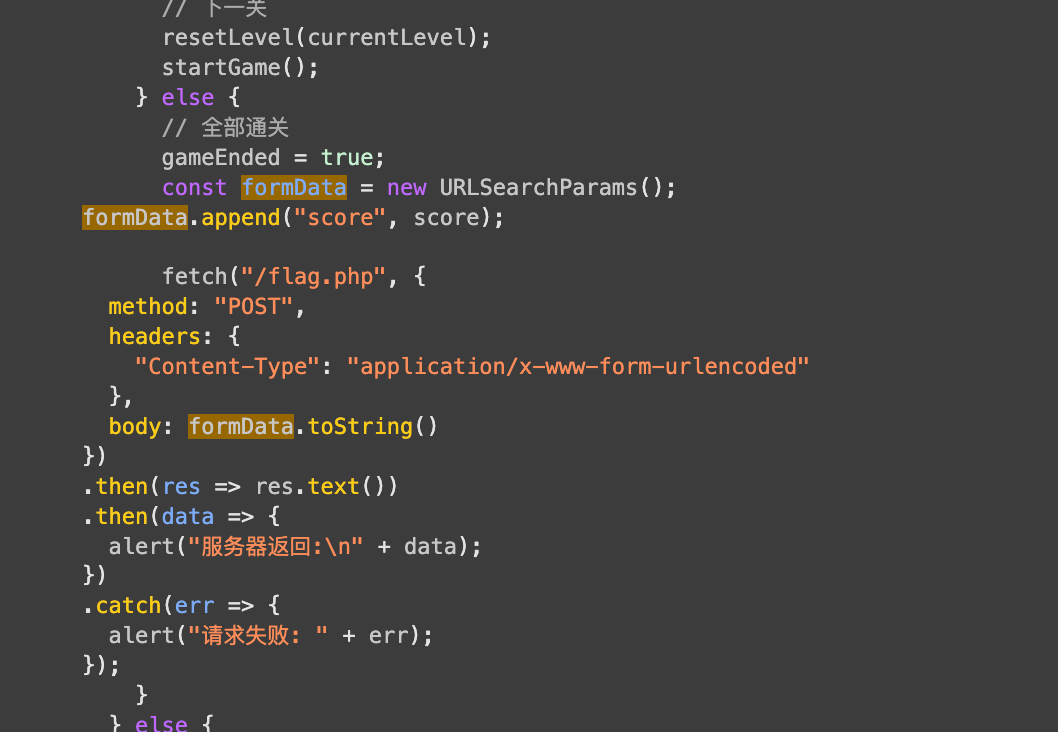Click the "application/x-www-form-urlencoded" string
The image size is (1058, 732).
[x=577, y=366]
